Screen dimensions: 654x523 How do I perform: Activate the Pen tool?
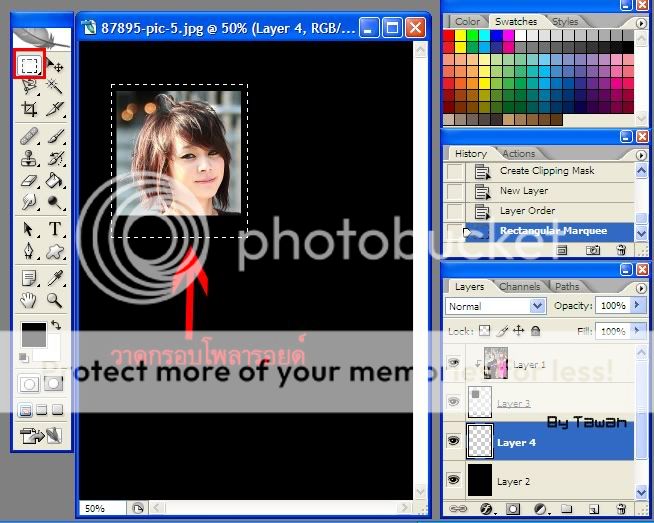pos(29,251)
